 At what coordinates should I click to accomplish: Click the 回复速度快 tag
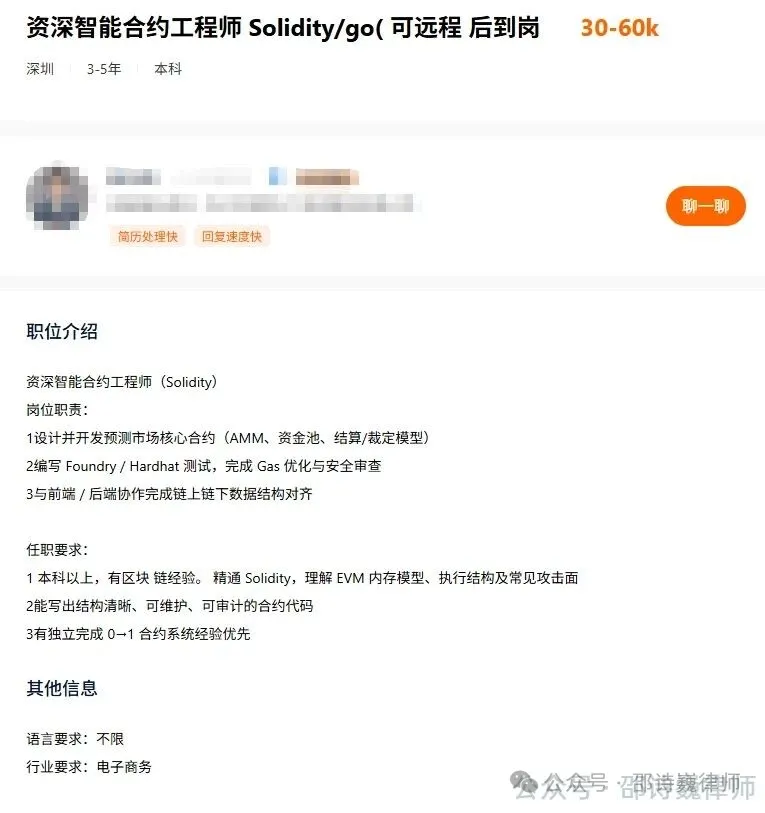tap(232, 236)
